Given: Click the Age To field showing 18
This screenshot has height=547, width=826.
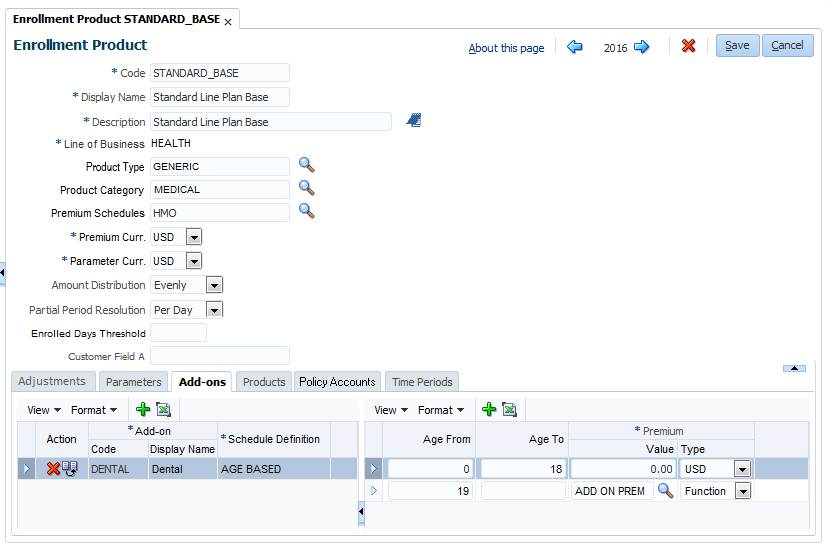Looking at the screenshot, I should pos(523,468).
